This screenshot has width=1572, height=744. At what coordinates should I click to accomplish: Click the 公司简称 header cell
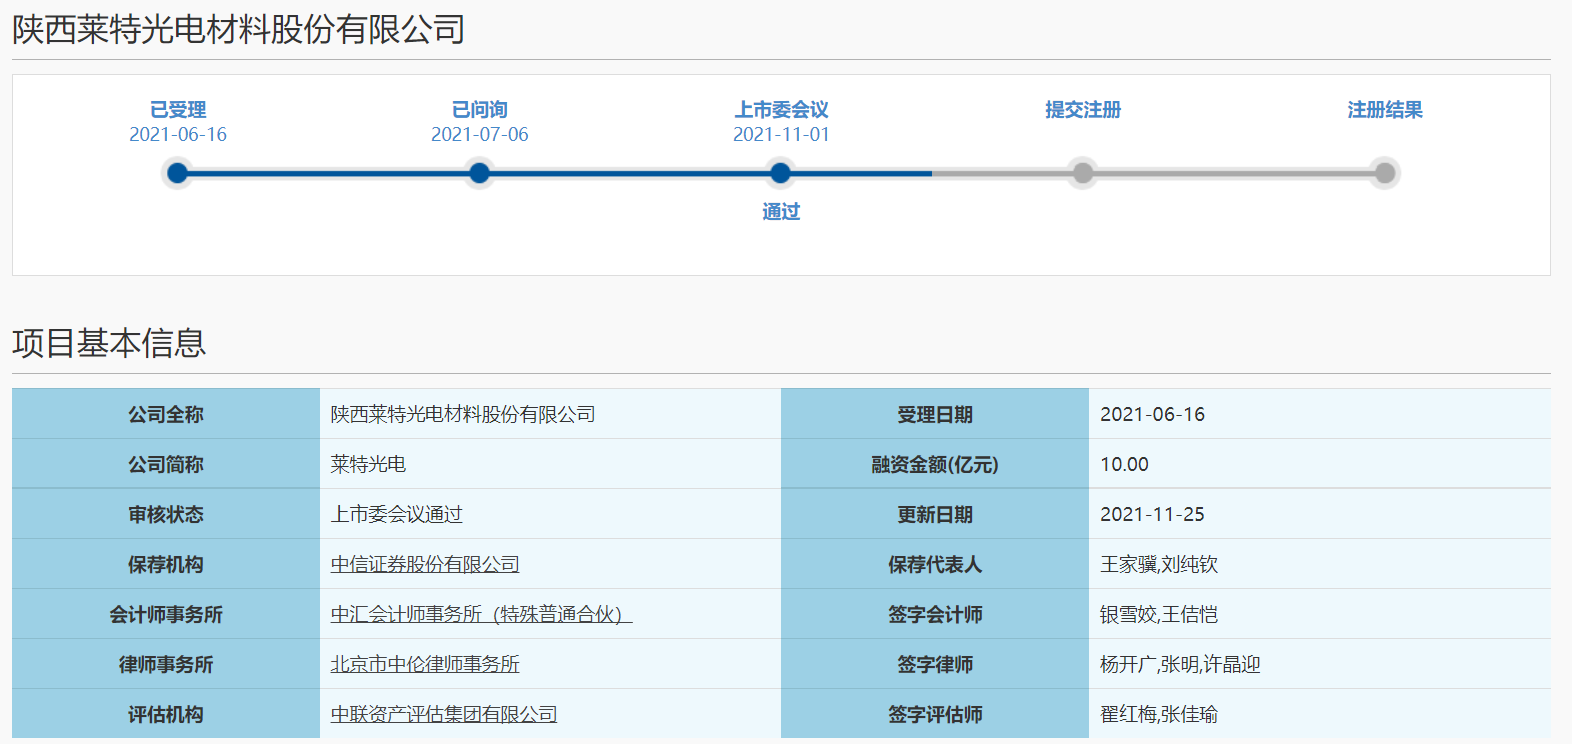point(166,464)
